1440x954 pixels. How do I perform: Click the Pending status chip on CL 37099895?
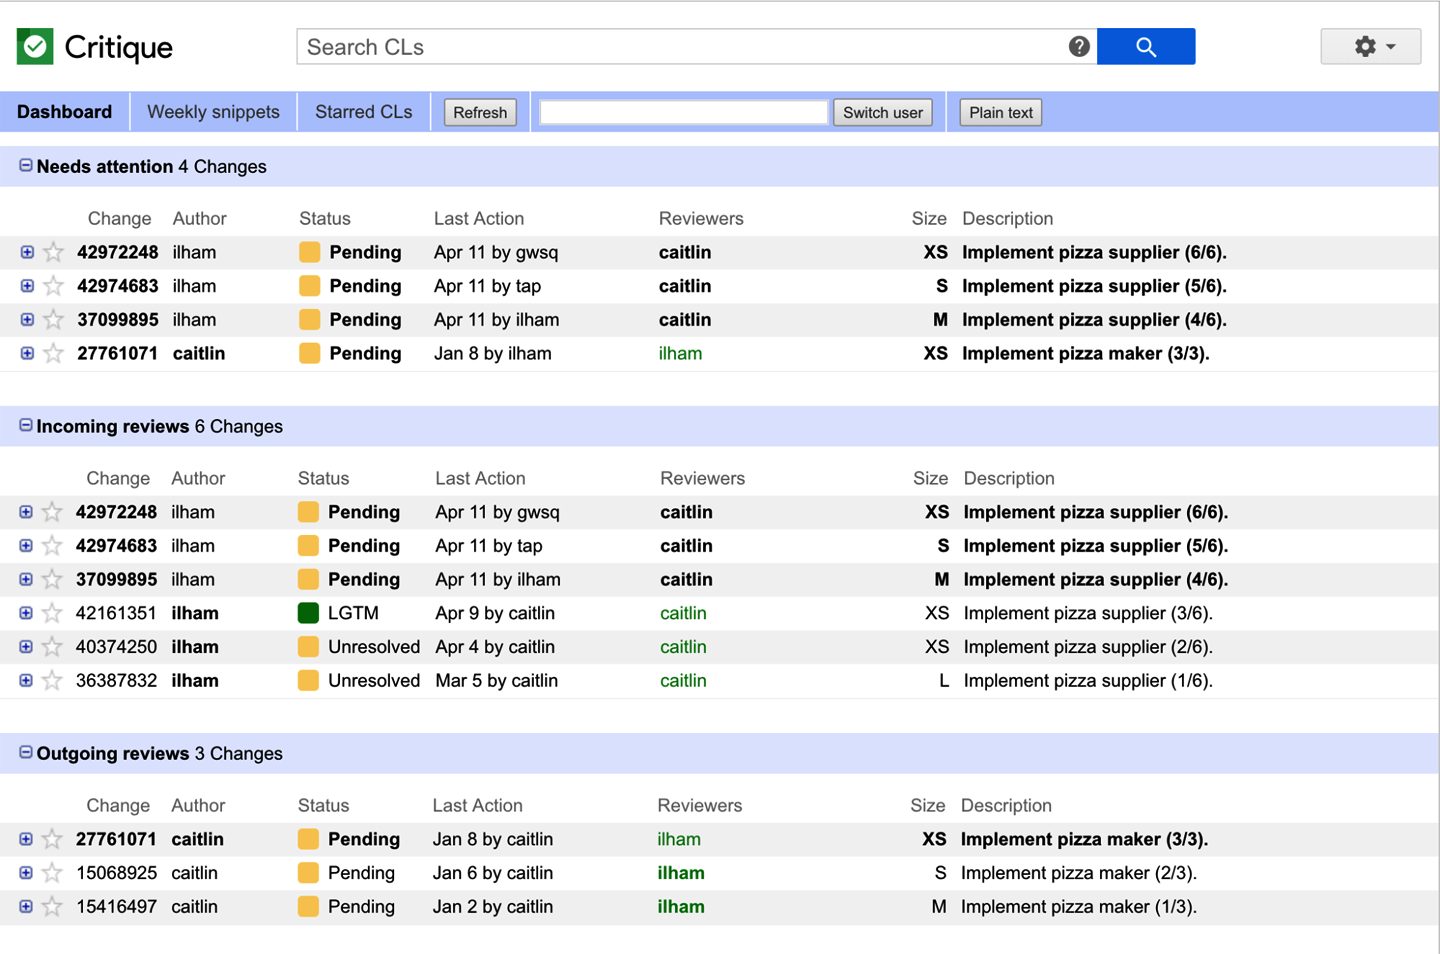[x=310, y=319]
